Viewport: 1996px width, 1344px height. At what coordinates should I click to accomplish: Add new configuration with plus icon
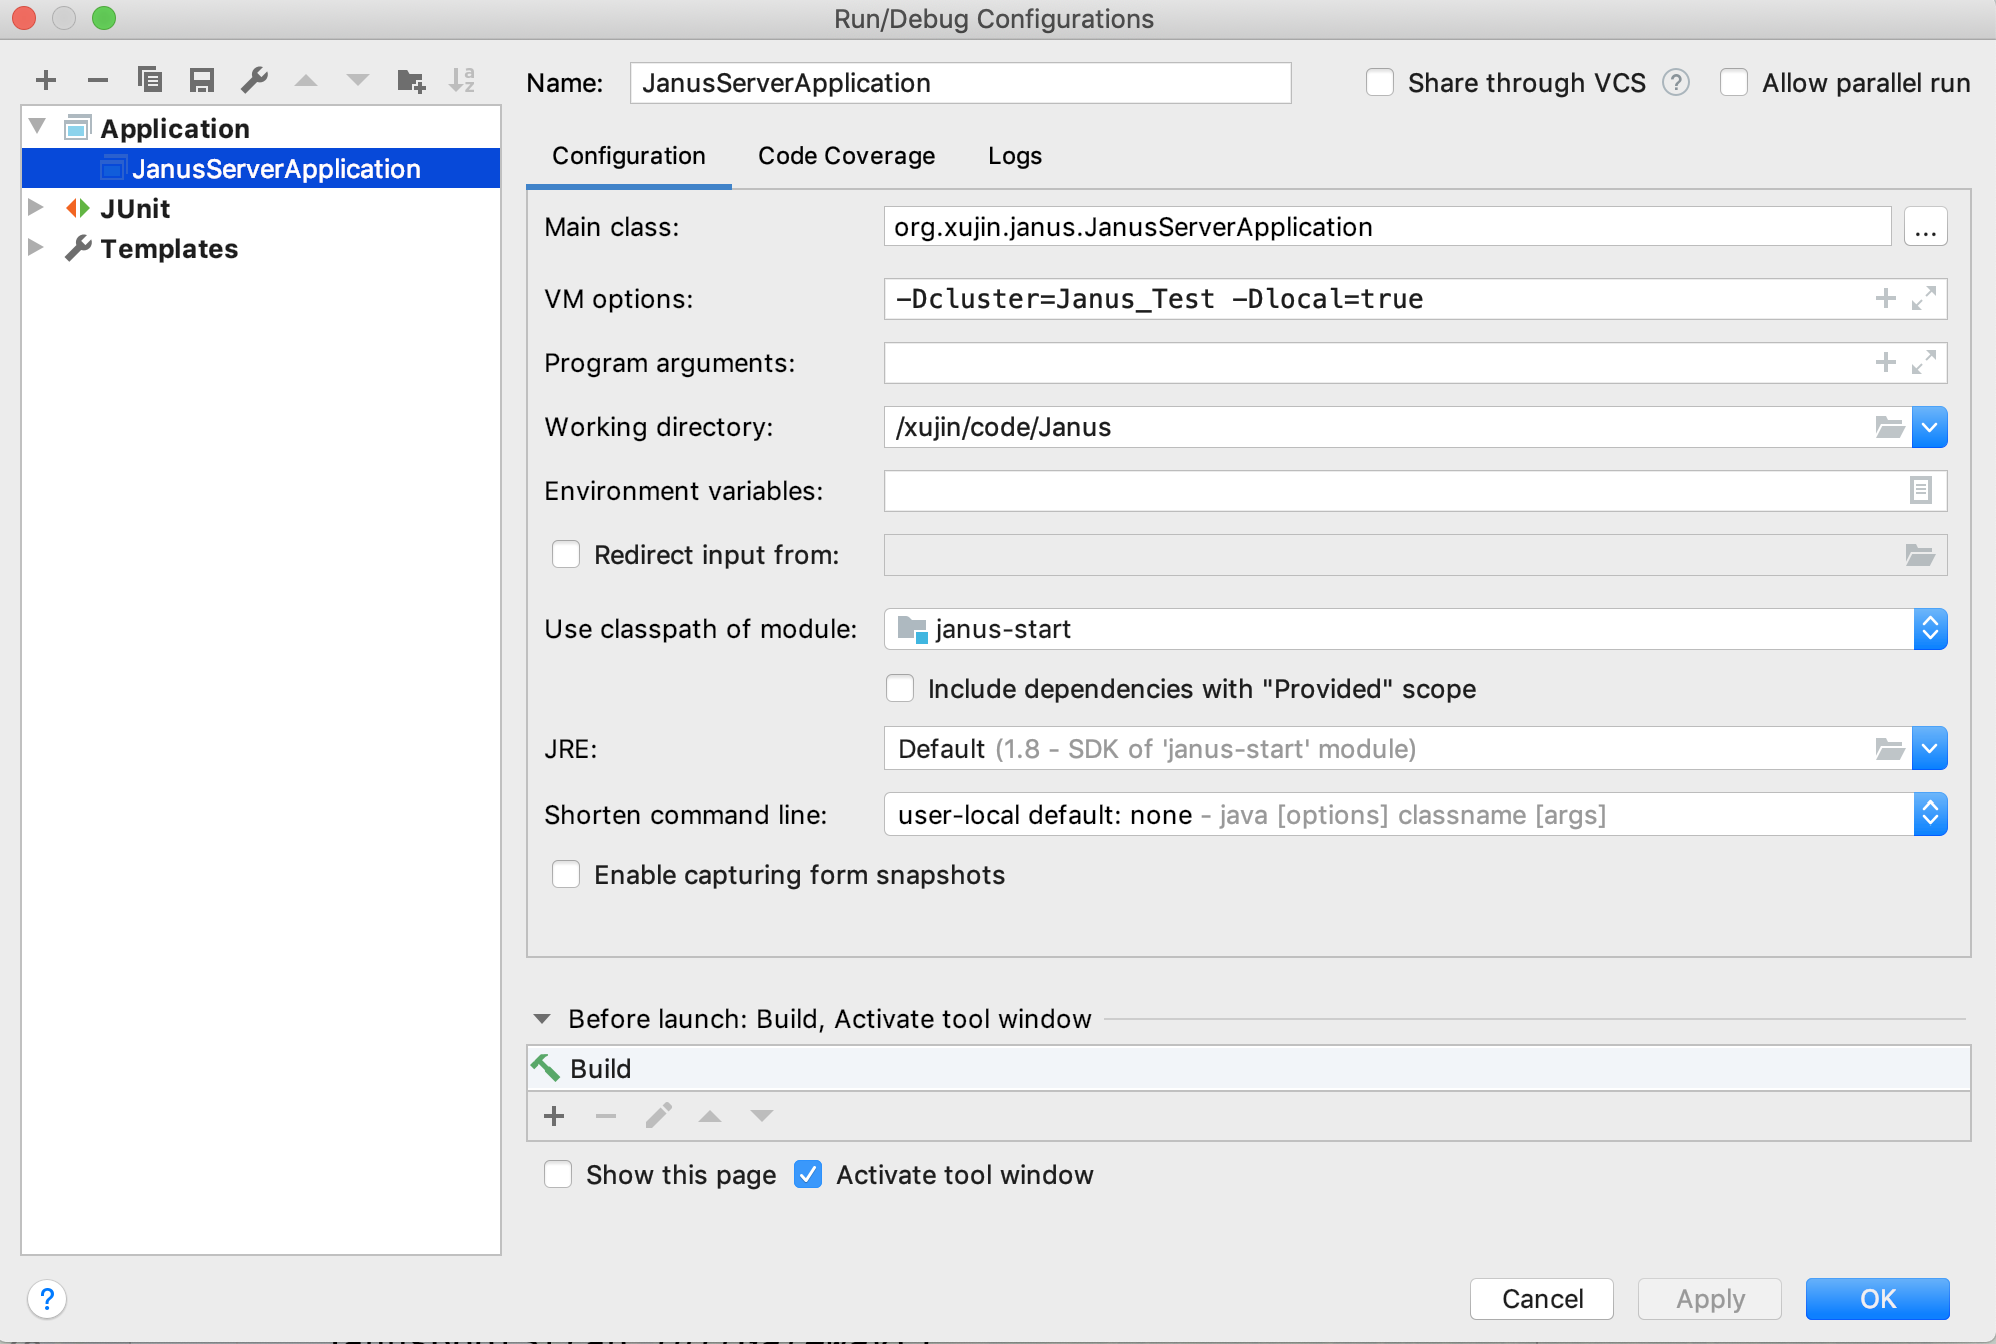pos(46,80)
